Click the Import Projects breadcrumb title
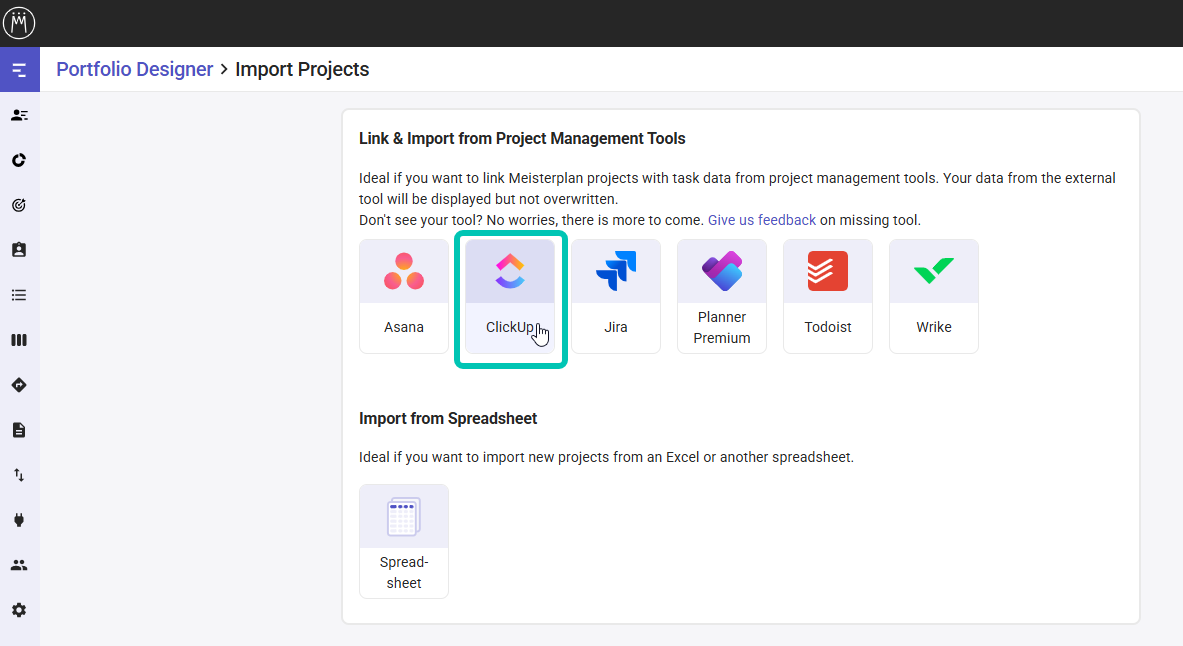This screenshot has width=1183, height=646. pyautogui.click(x=302, y=69)
